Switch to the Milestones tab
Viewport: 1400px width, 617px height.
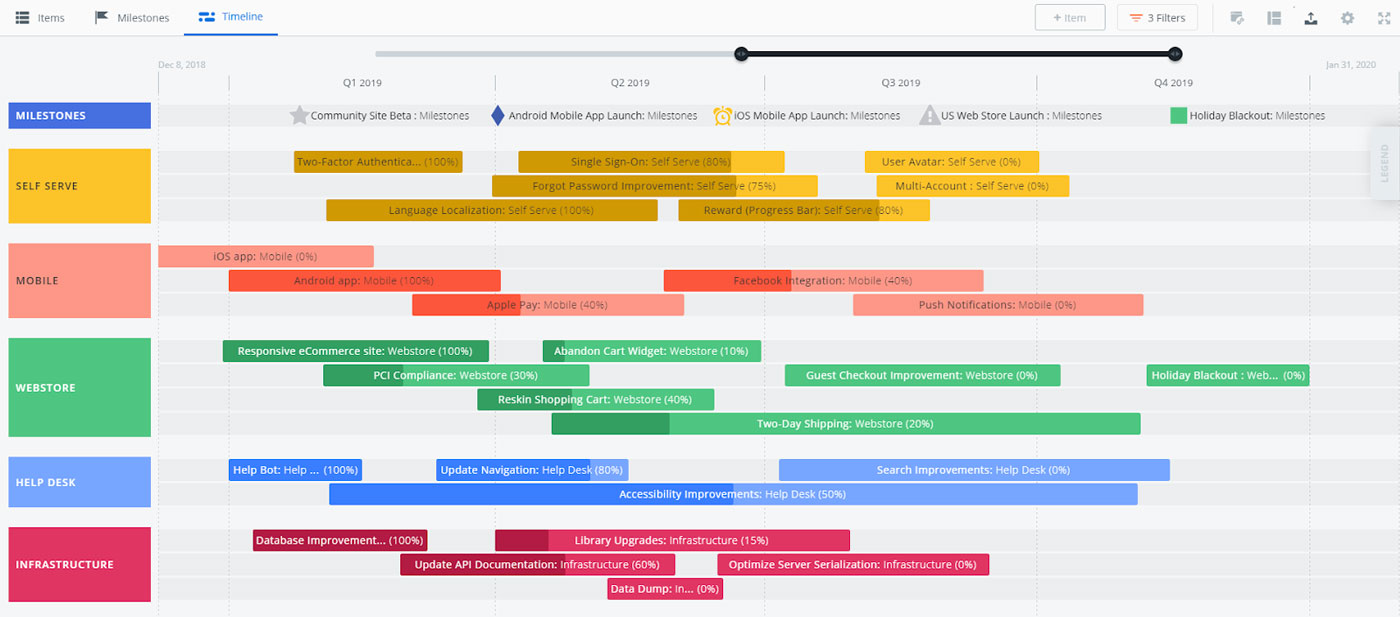(132, 18)
